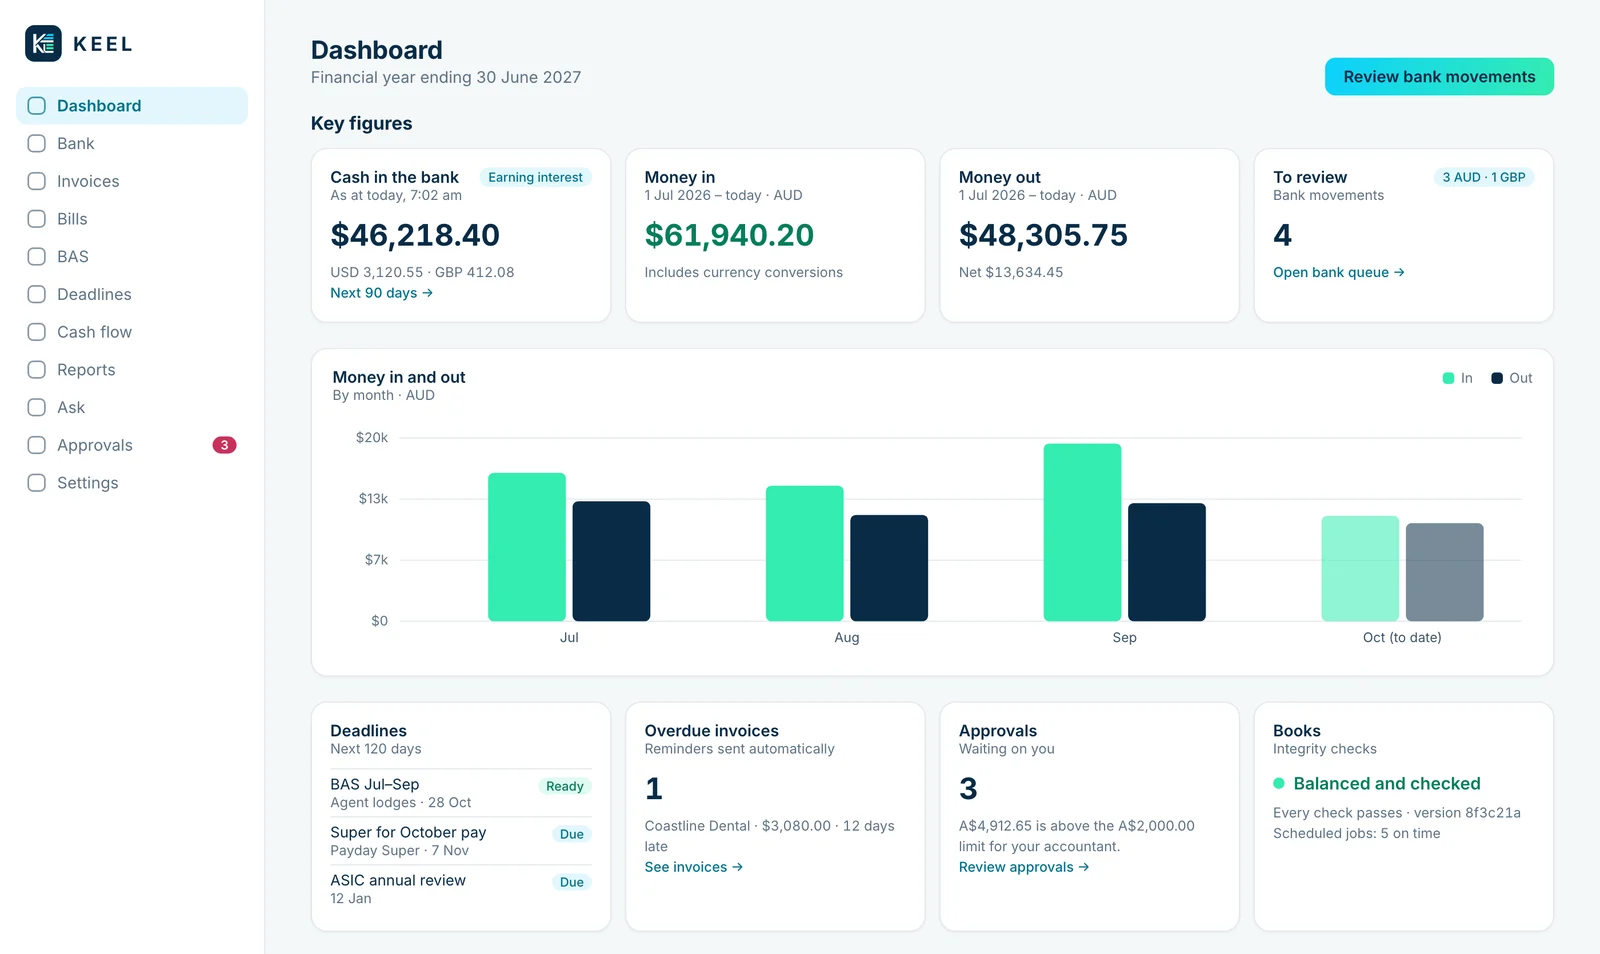This screenshot has height=954, width=1600.
Task: Click the '3 AUD · 1 GBP' badge
Action: [1484, 177]
